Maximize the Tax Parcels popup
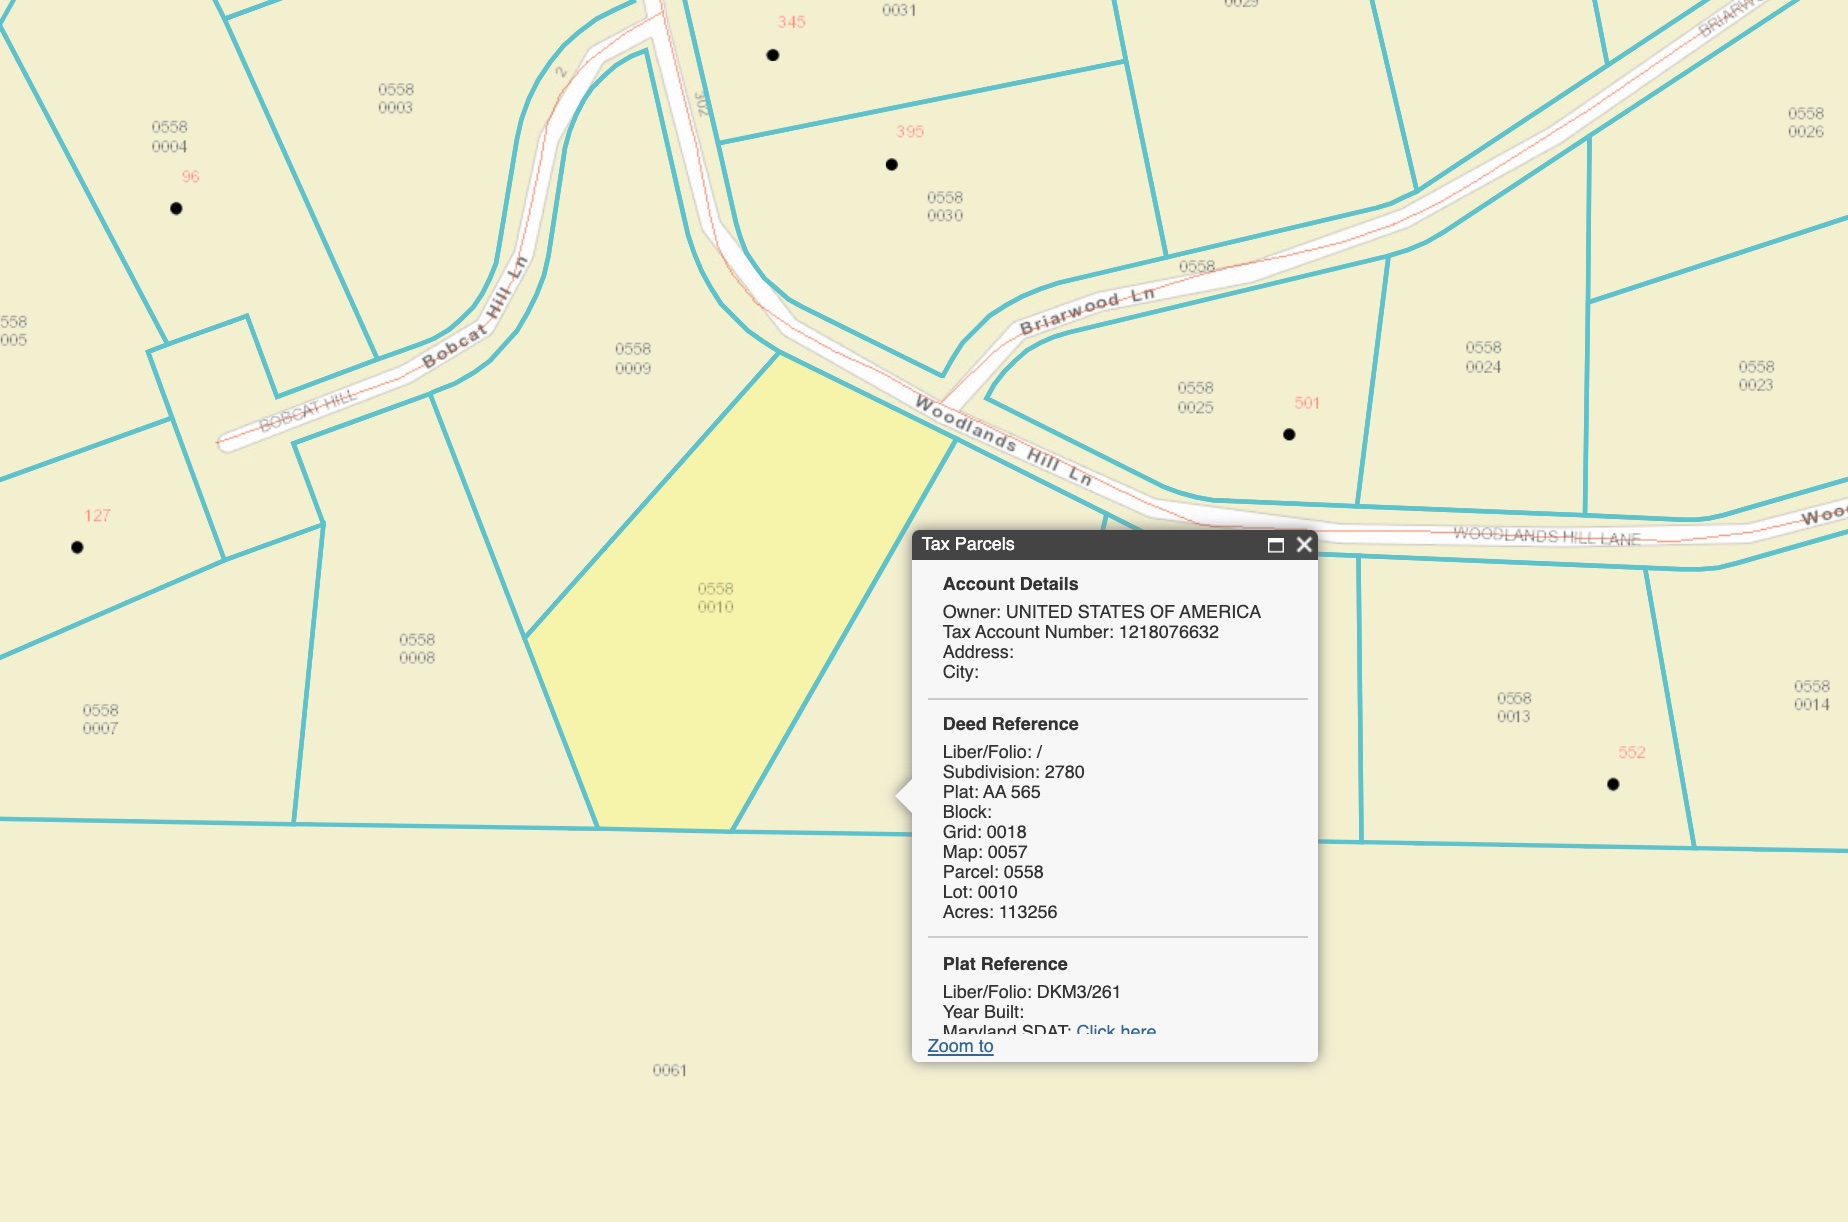Viewport: 1848px width, 1222px height. 1275,545
